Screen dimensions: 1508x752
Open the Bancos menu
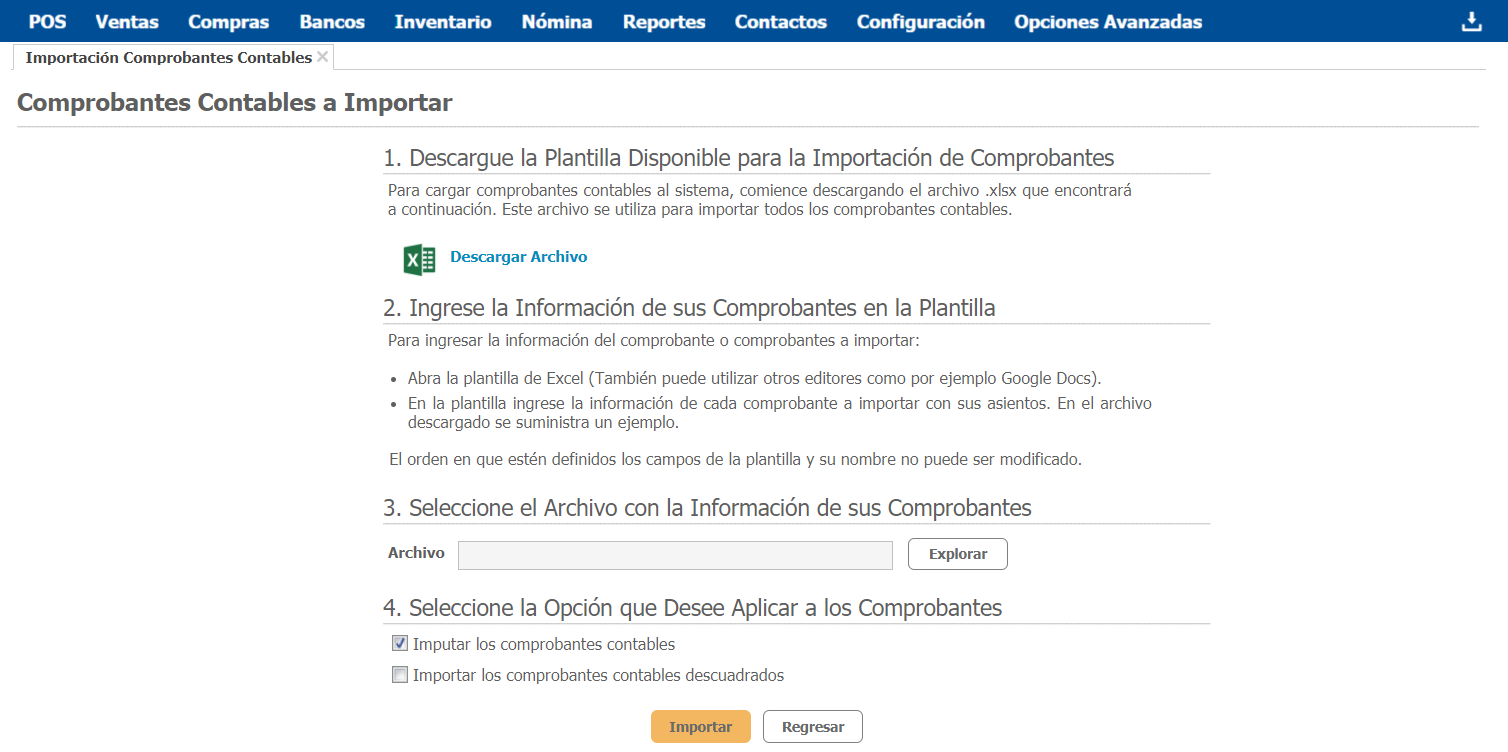point(332,22)
